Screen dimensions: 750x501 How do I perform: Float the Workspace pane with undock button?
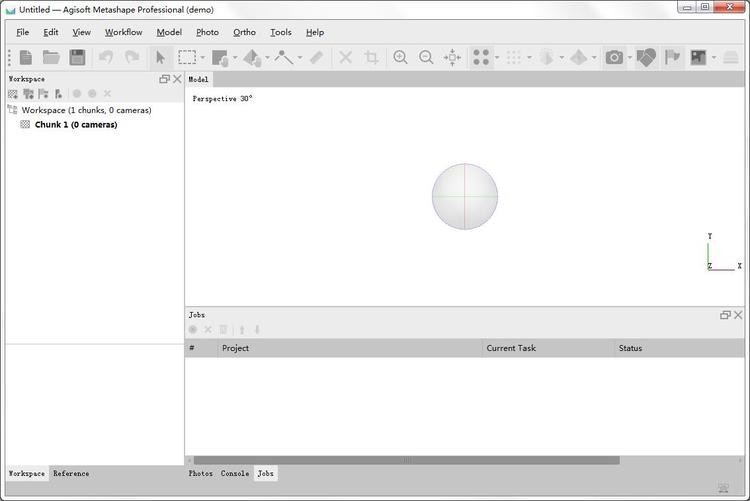[x=164, y=79]
